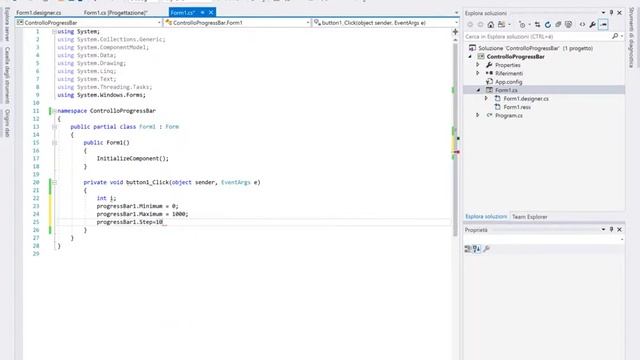640x360 pixels.
Task: Select App.config in Solution Explorer
Action: [x=508, y=82]
